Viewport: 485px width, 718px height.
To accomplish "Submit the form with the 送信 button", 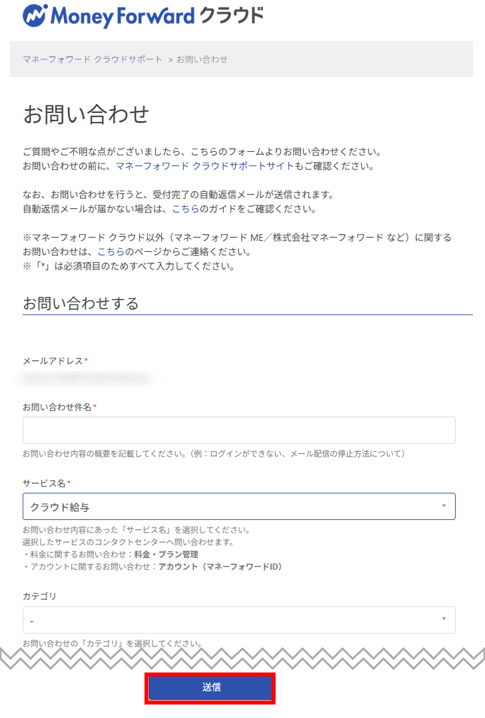I will pyautogui.click(x=210, y=688).
